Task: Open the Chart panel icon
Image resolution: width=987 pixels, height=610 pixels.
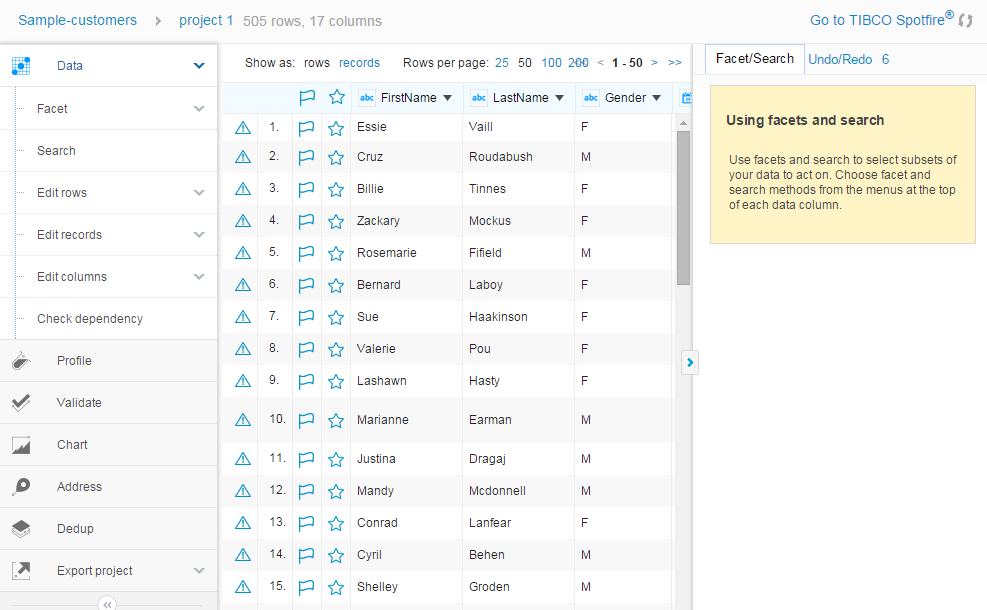Action: 22,445
